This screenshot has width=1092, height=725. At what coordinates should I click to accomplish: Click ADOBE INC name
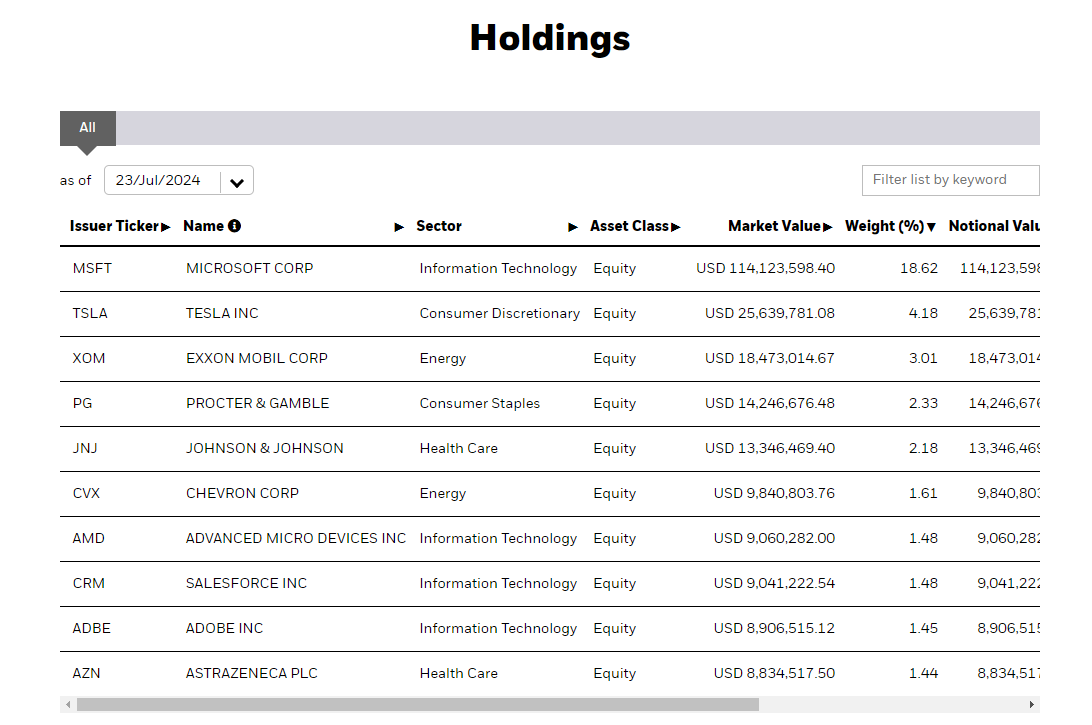click(x=224, y=629)
